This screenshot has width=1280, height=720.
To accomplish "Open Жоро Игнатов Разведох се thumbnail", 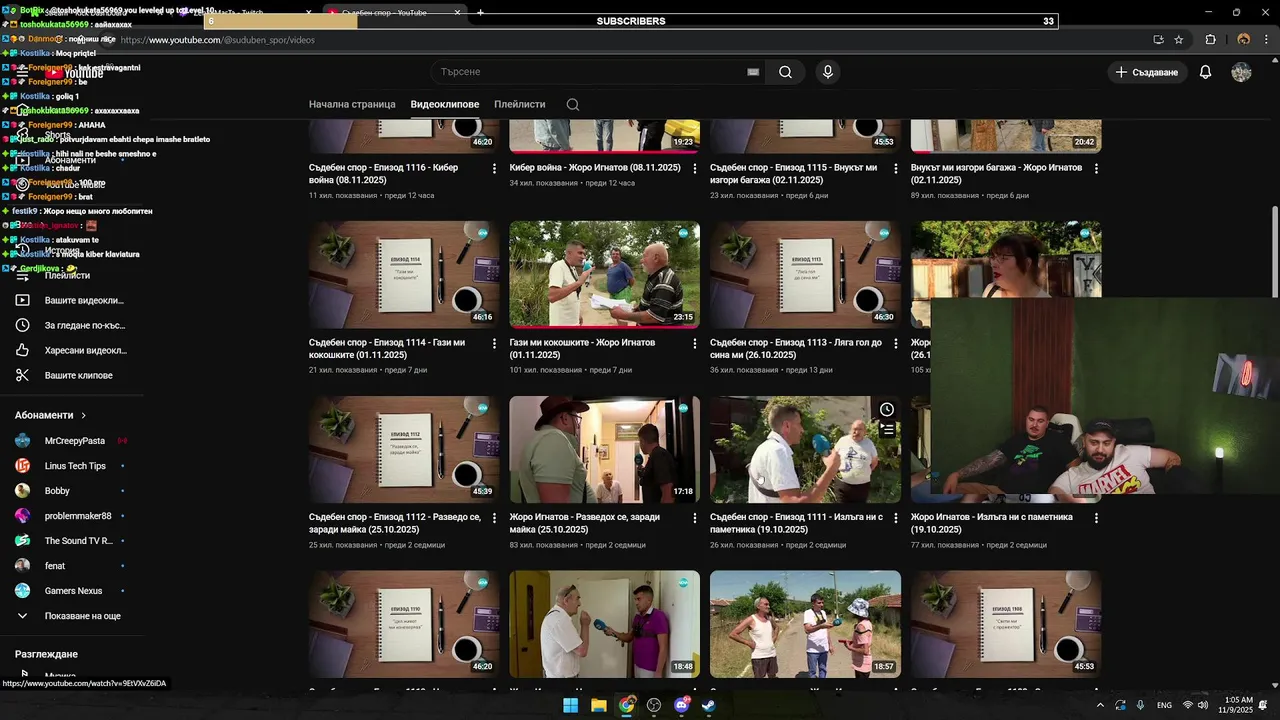I will point(605,449).
